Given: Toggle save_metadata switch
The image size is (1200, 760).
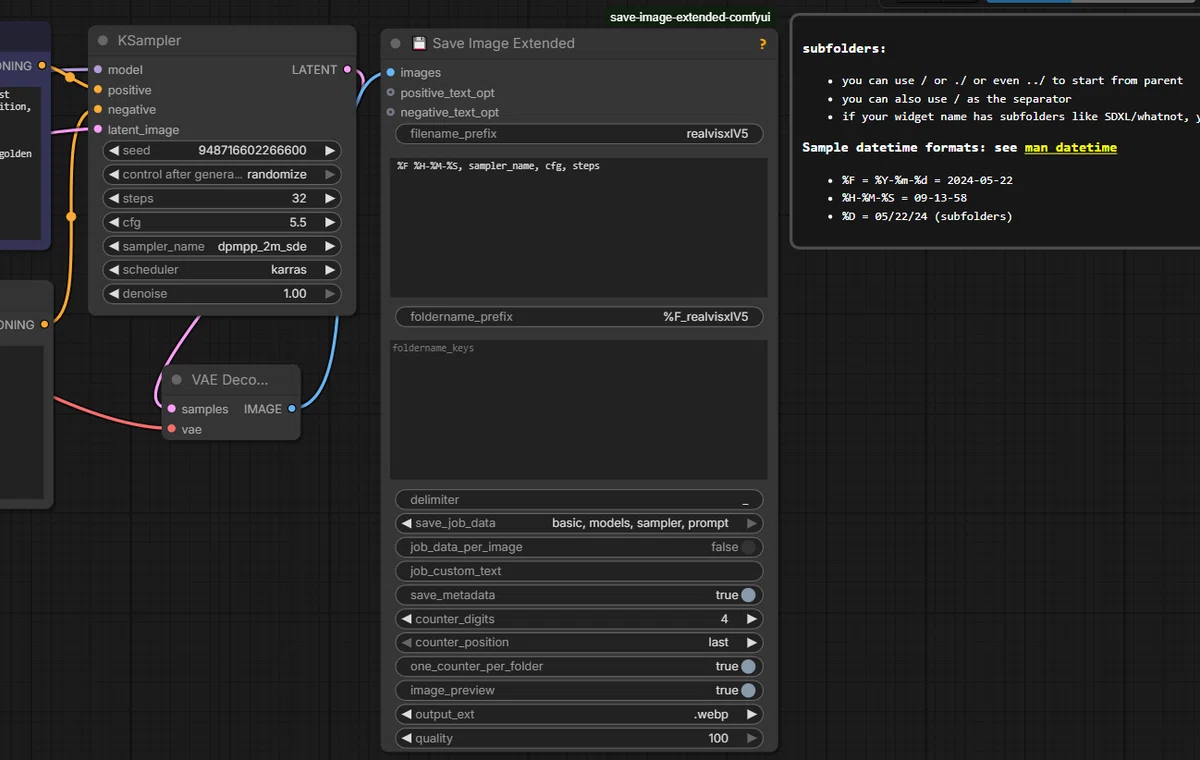Looking at the screenshot, I should [748, 595].
